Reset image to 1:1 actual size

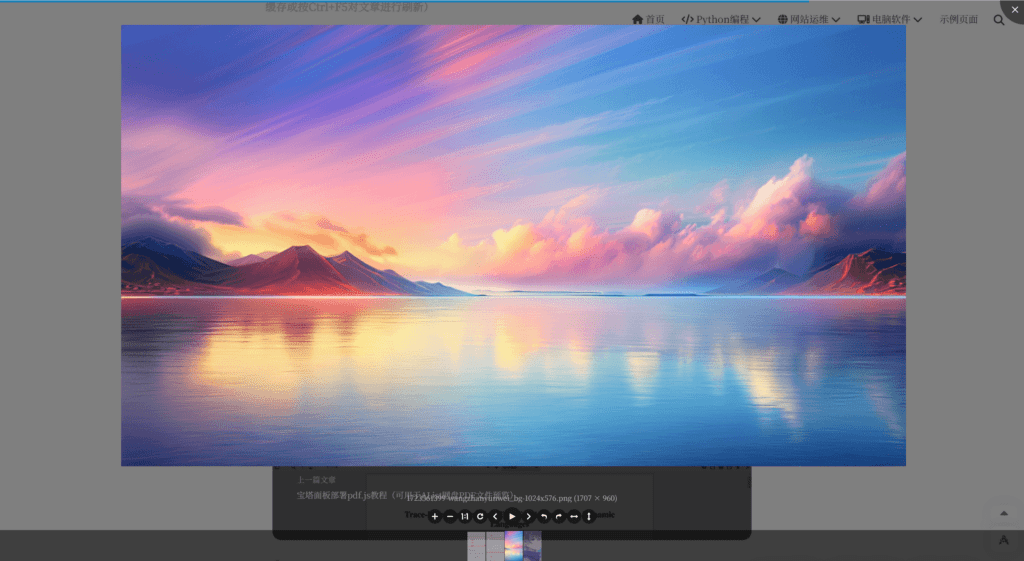tap(465, 516)
